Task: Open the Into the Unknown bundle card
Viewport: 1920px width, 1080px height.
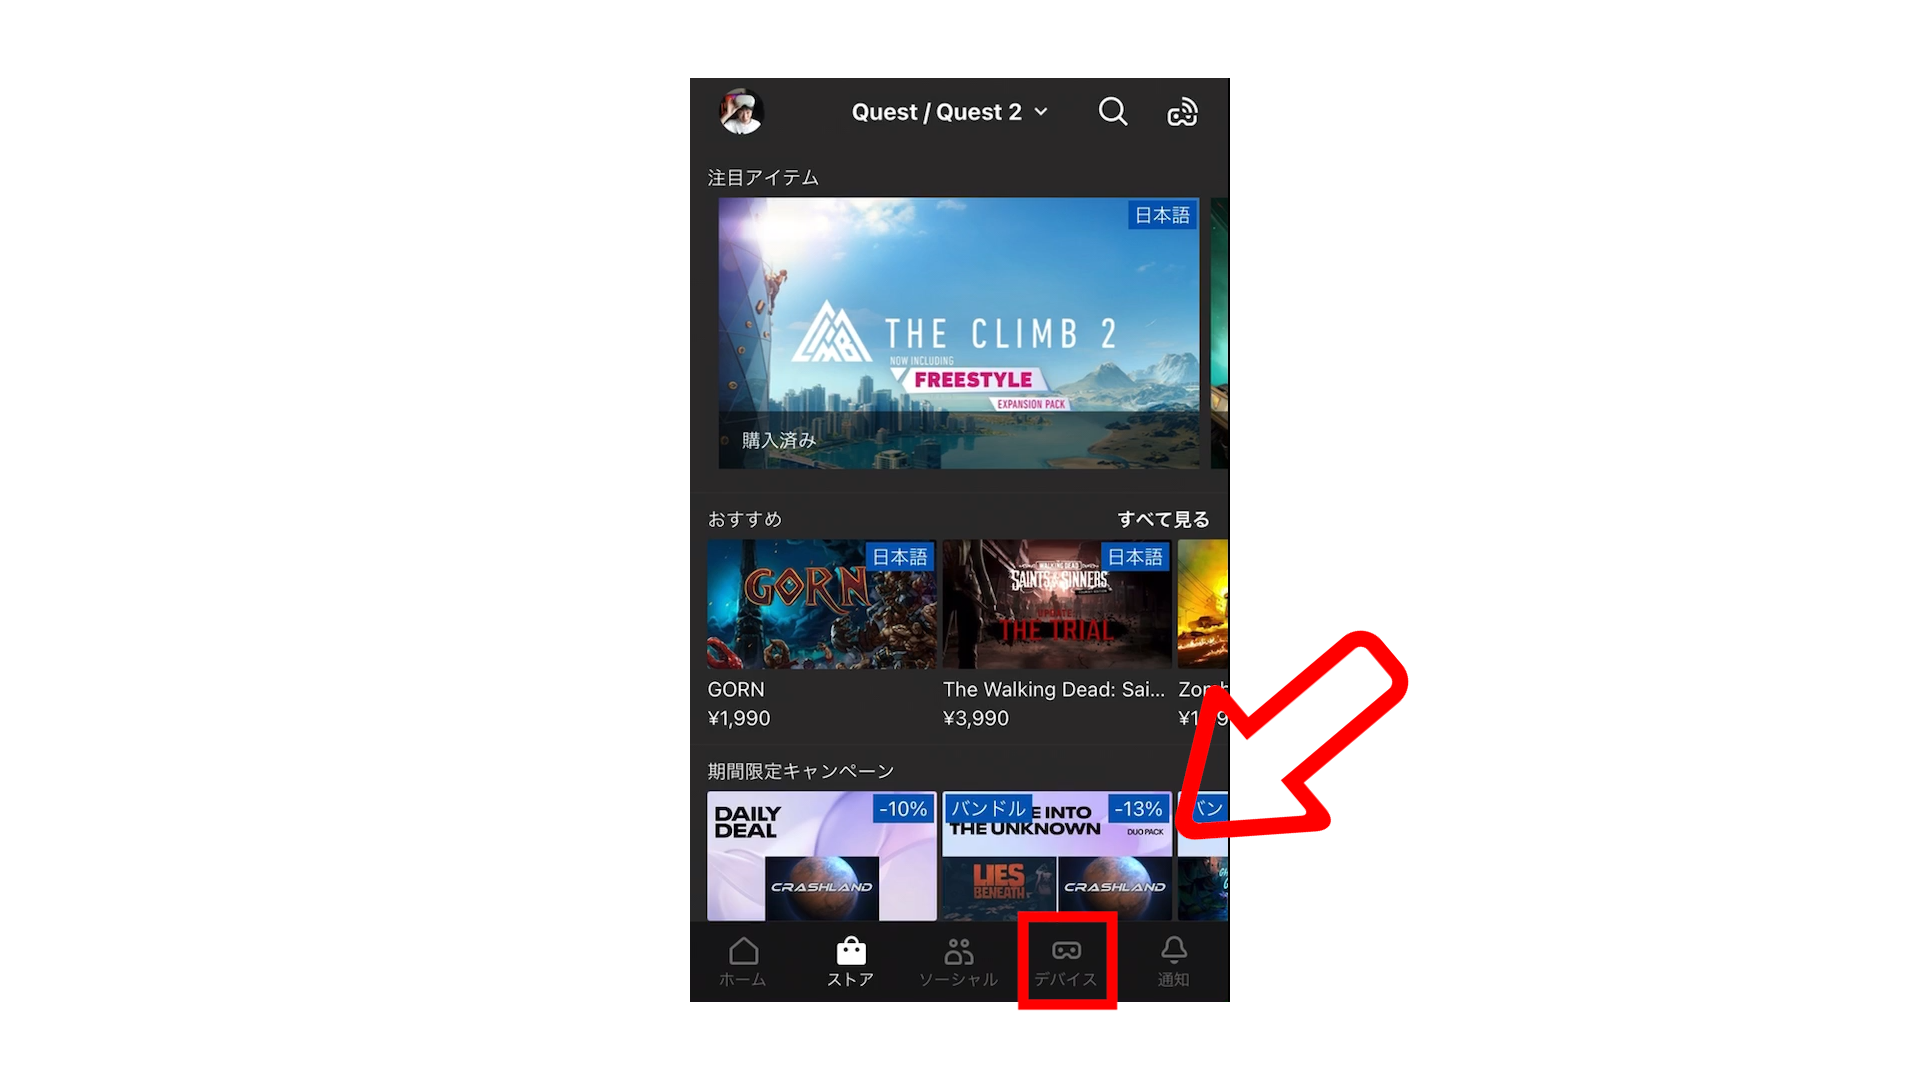Action: point(1057,856)
